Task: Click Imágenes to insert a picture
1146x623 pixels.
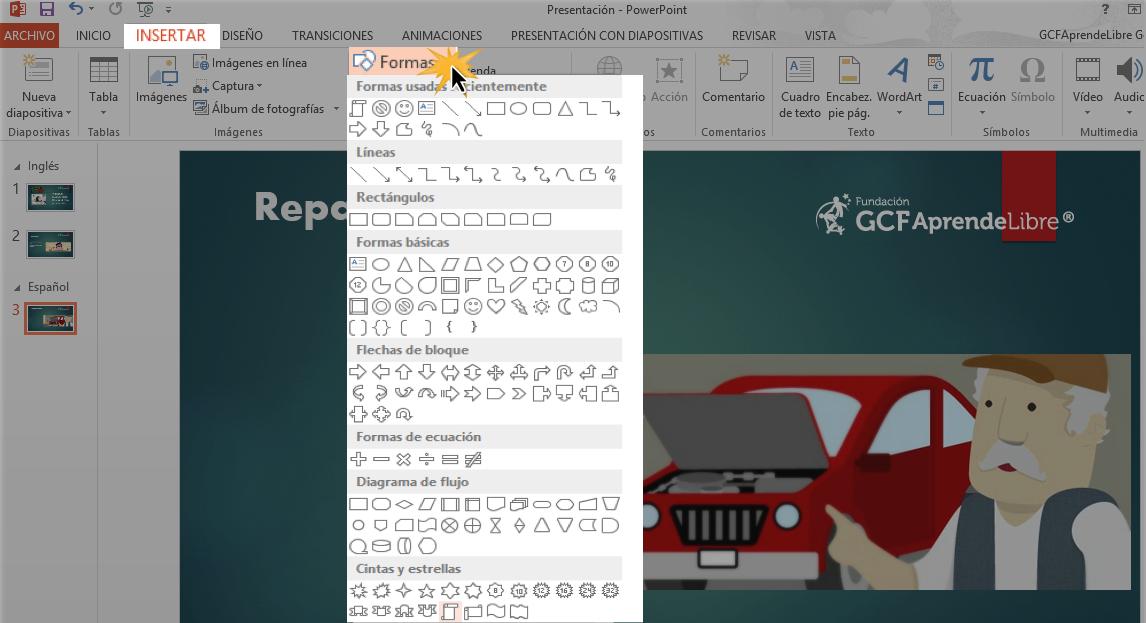Action: pyautogui.click(x=161, y=79)
